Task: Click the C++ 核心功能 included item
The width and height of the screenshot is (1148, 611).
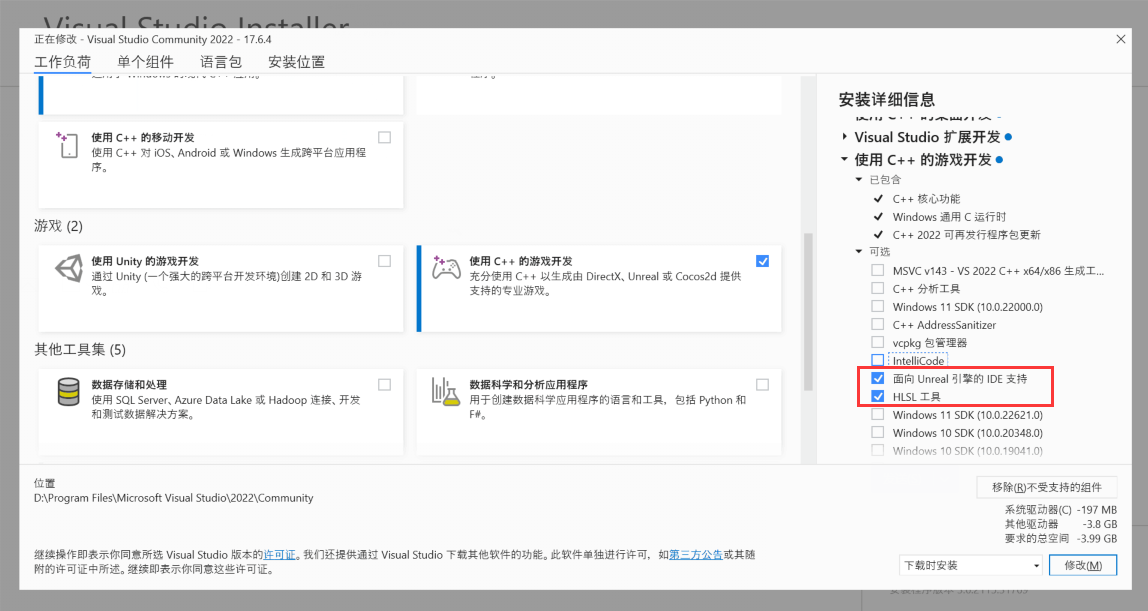Action: pos(926,199)
